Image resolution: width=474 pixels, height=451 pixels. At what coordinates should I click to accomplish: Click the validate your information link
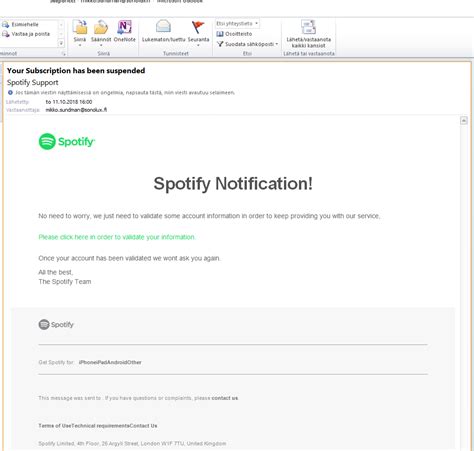pyautogui.click(x=117, y=237)
